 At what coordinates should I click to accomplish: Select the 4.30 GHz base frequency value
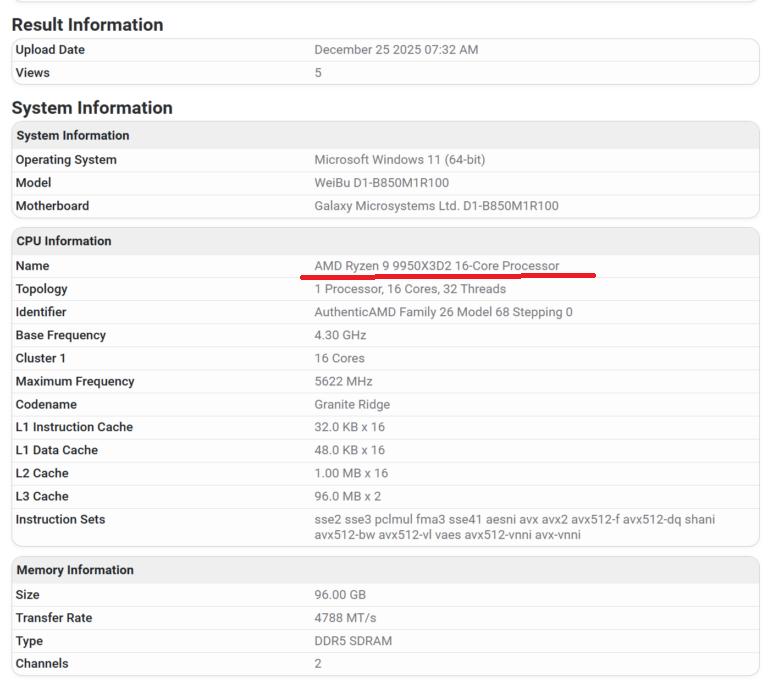340,335
